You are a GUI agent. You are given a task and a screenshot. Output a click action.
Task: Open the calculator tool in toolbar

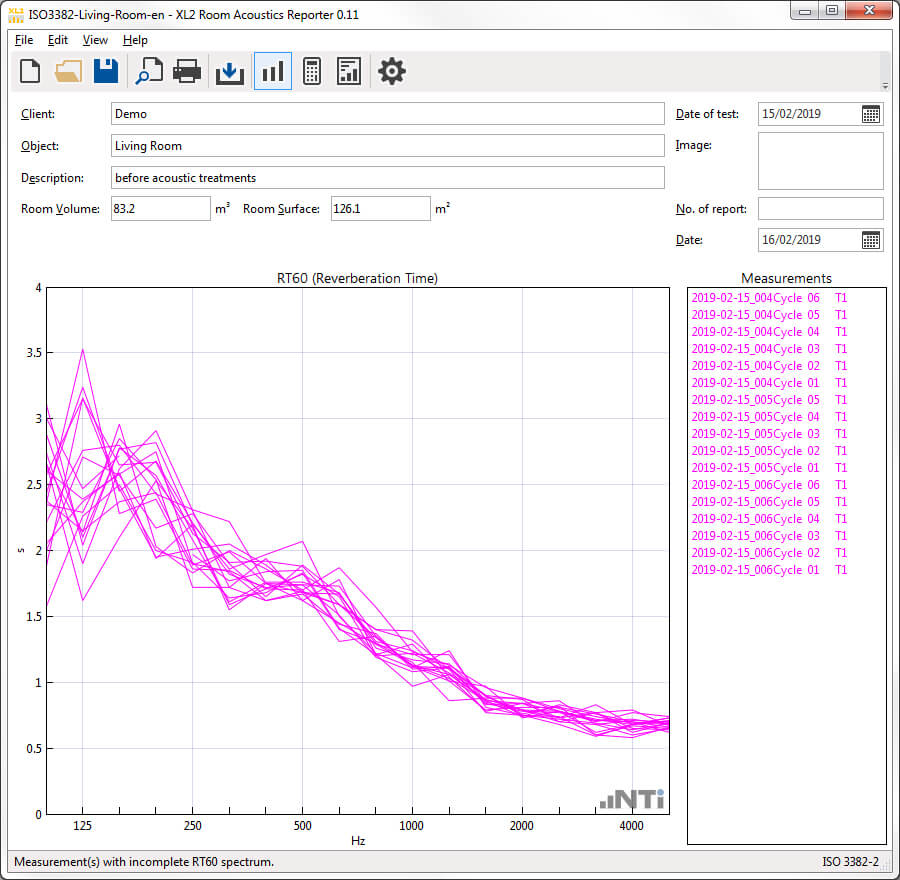click(311, 71)
